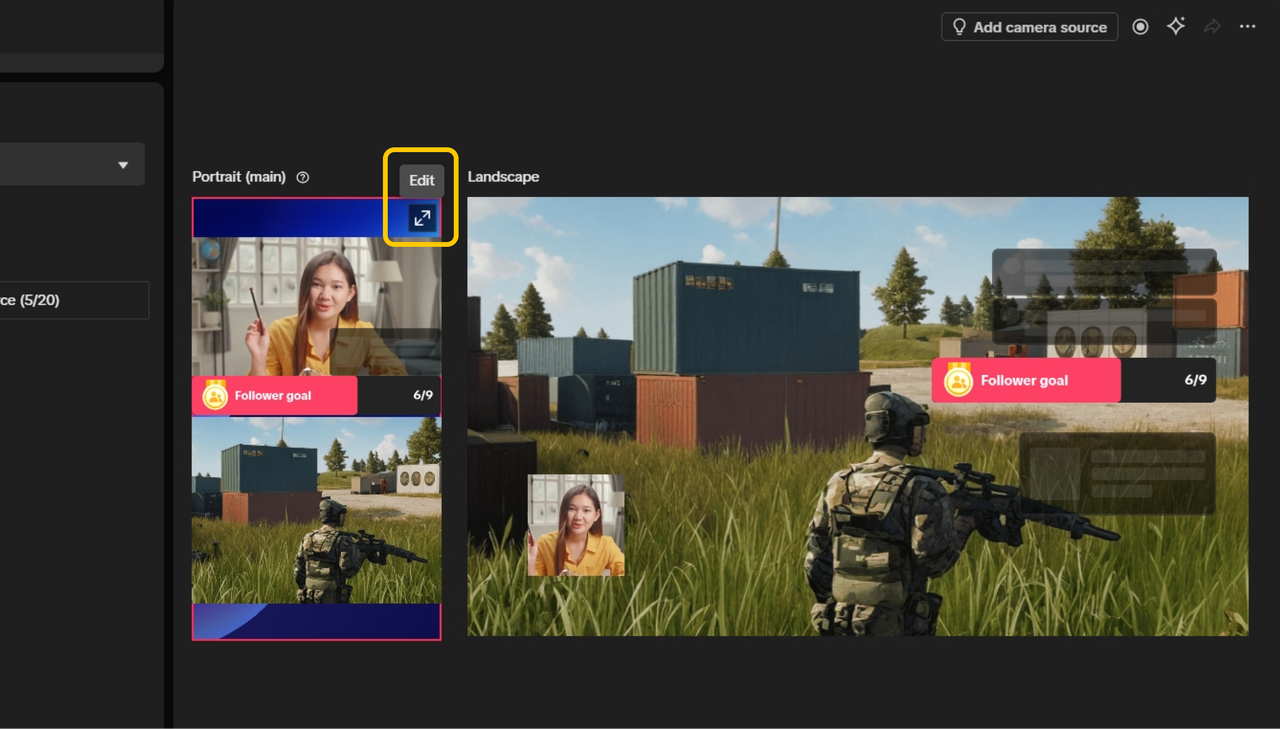Click the expand edit icon on portrait preview
The width and height of the screenshot is (1280, 729).
(422, 218)
